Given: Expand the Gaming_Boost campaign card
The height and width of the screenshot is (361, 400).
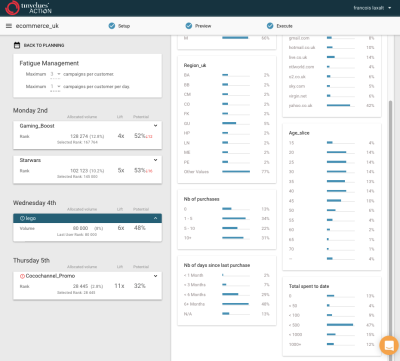Looking at the screenshot, I should point(155,126).
